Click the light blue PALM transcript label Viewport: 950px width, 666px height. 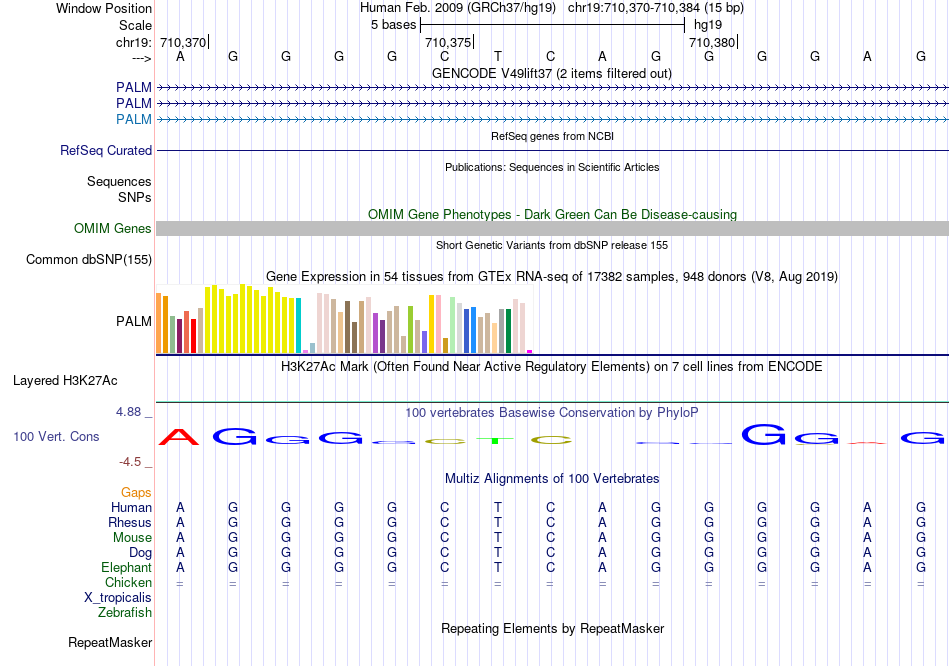coord(133,119)
